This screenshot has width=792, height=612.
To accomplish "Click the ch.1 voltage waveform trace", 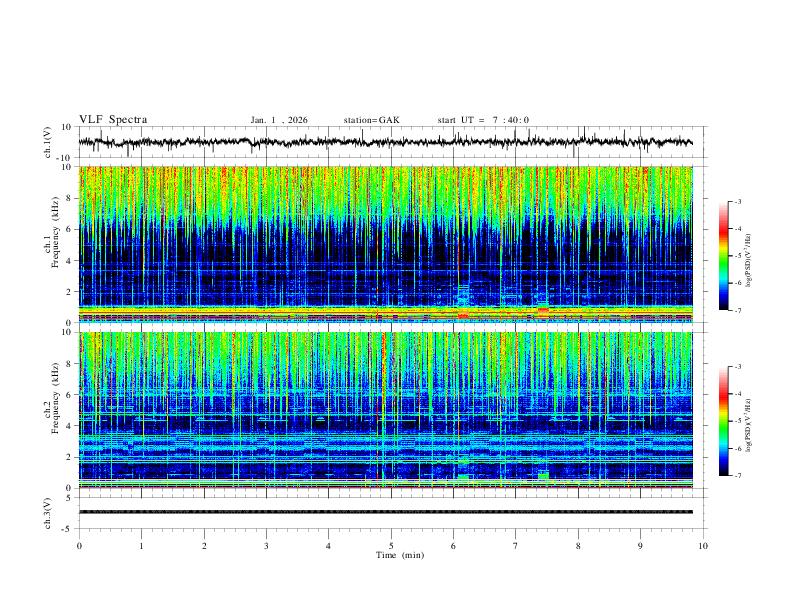I will click(385, 142).
